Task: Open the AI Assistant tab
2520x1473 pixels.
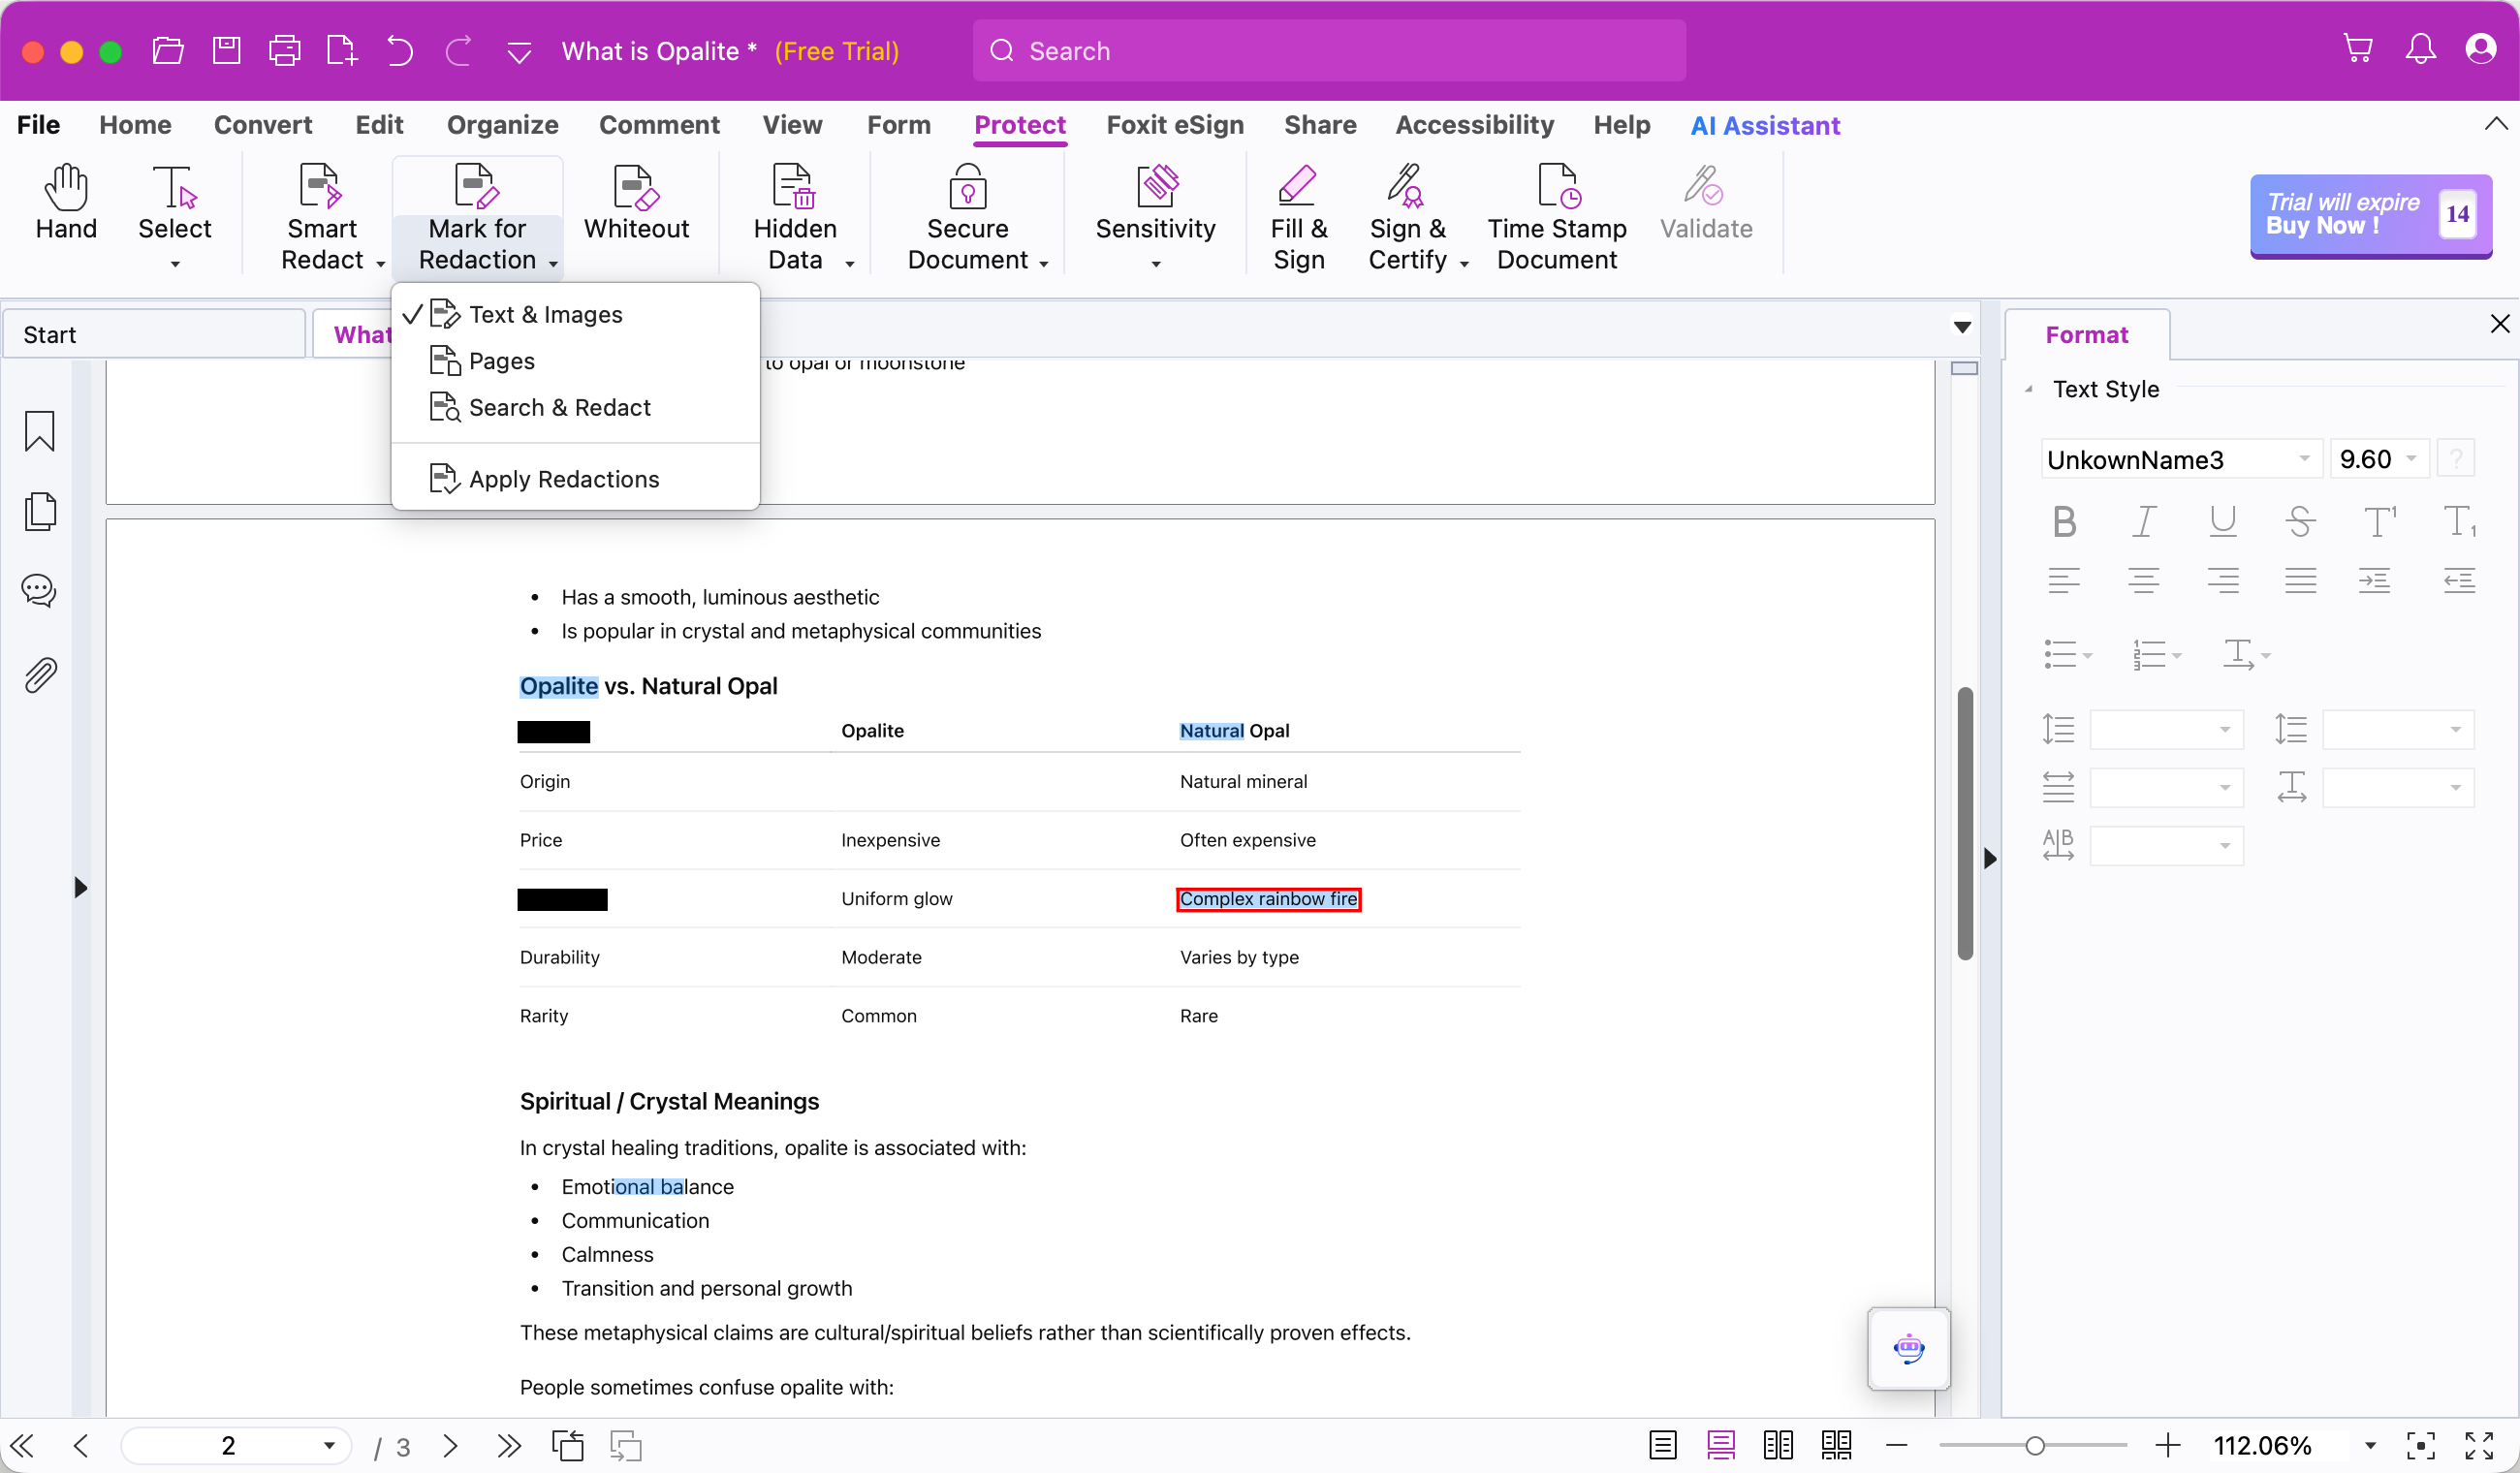Action: point(1764,125)
